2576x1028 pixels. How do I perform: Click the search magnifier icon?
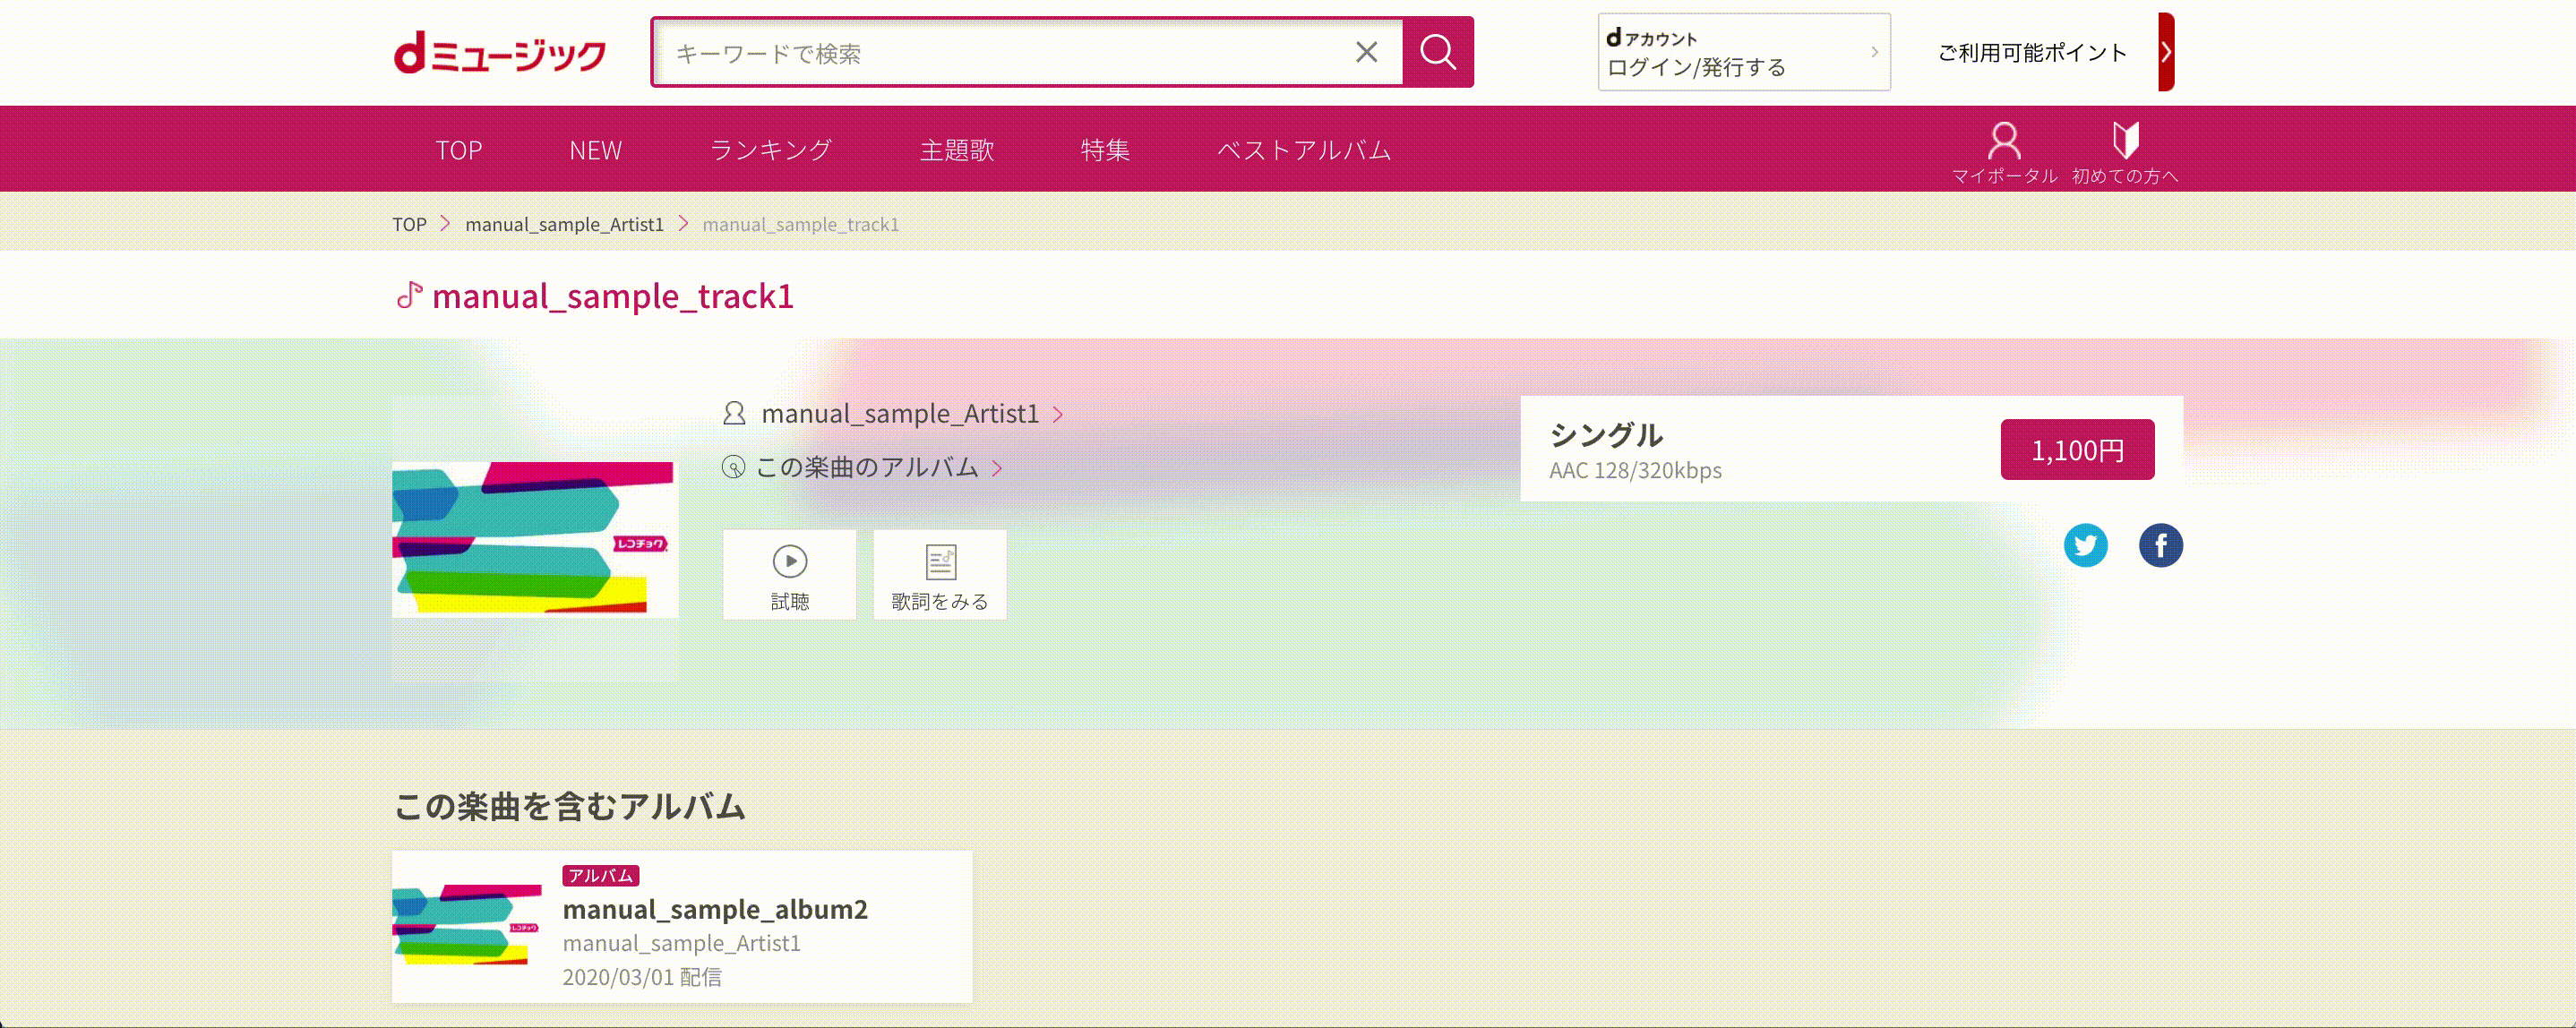click(x=1438, y=52)
